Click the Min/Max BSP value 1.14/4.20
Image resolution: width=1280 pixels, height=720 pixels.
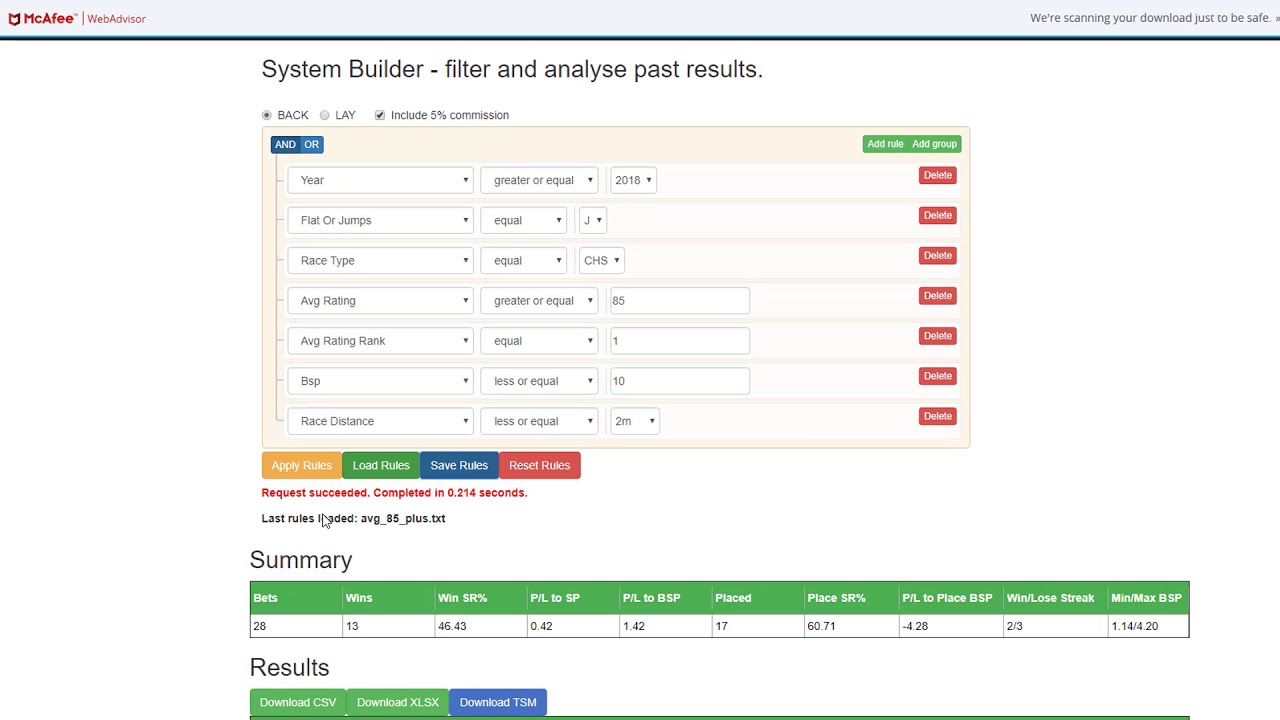point(1134,626)
